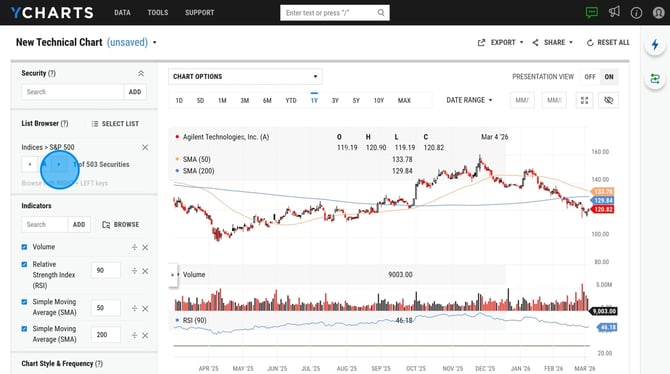This screenshot has height=374, width=670.
Task: Reorder handle for Volume indicator
Action: [x=134, y=247]
